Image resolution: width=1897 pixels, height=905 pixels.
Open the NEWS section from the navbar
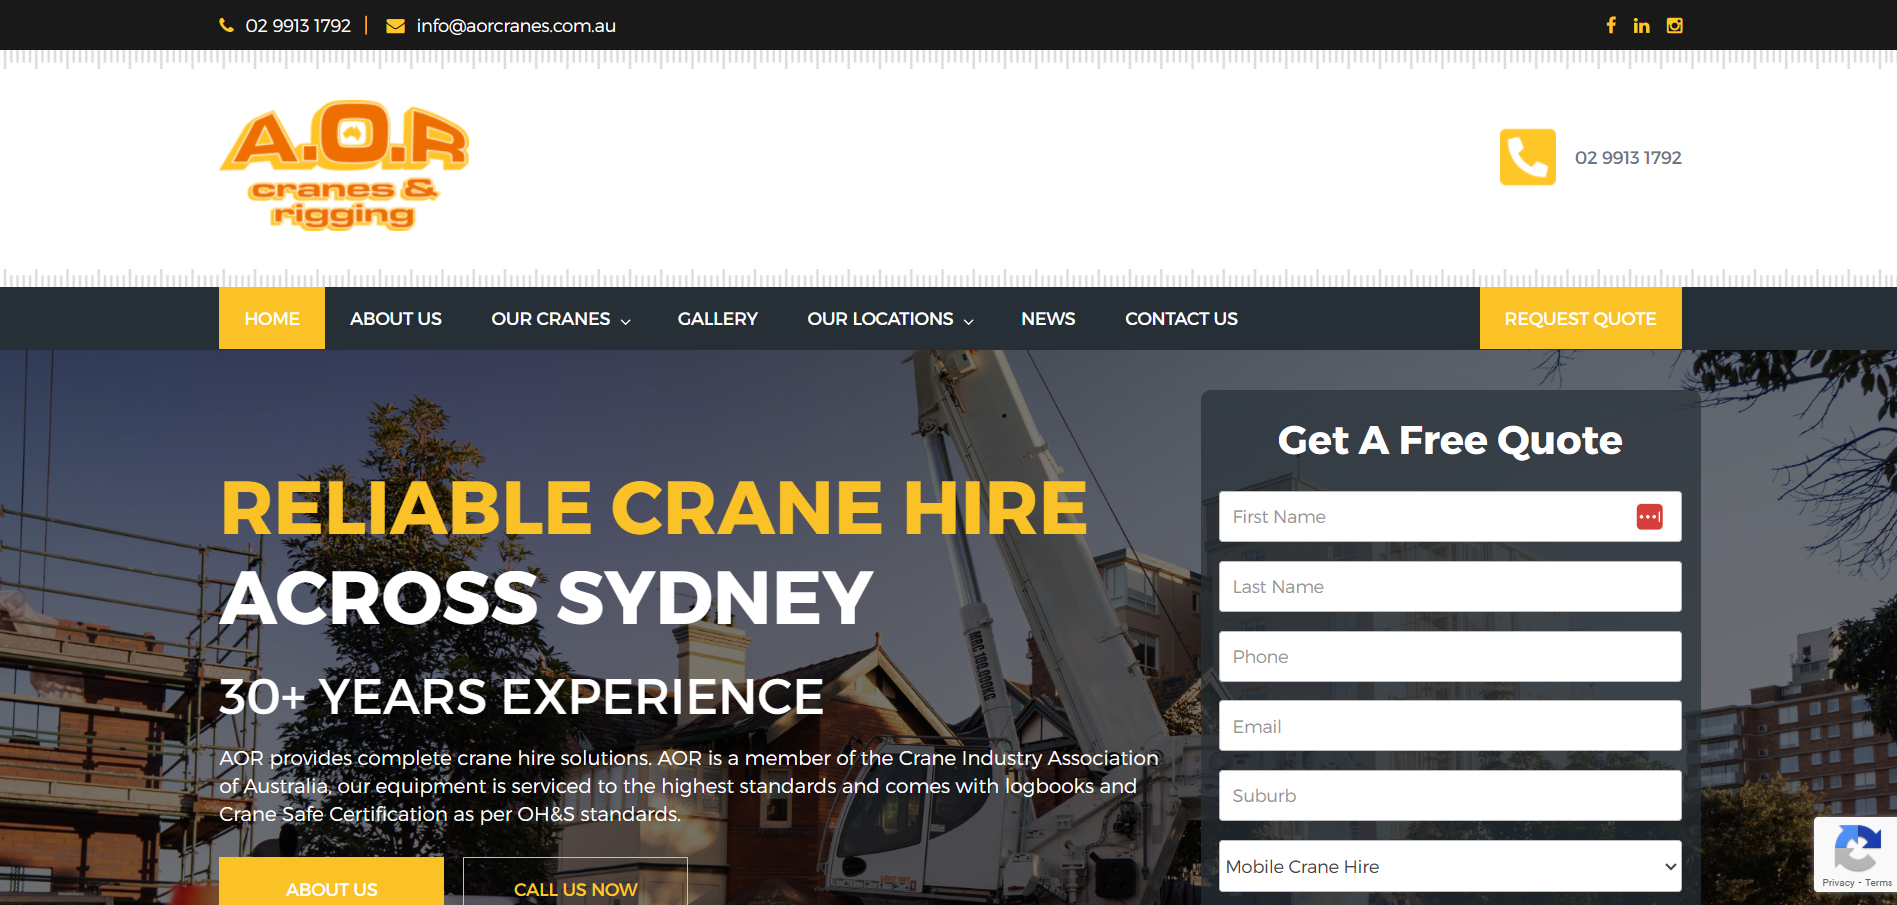(1047, 318)
